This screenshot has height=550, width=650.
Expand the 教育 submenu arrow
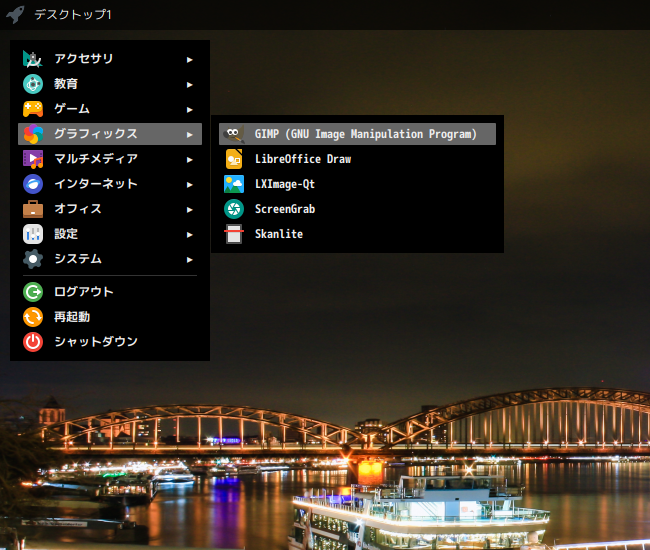pos(189,85)
